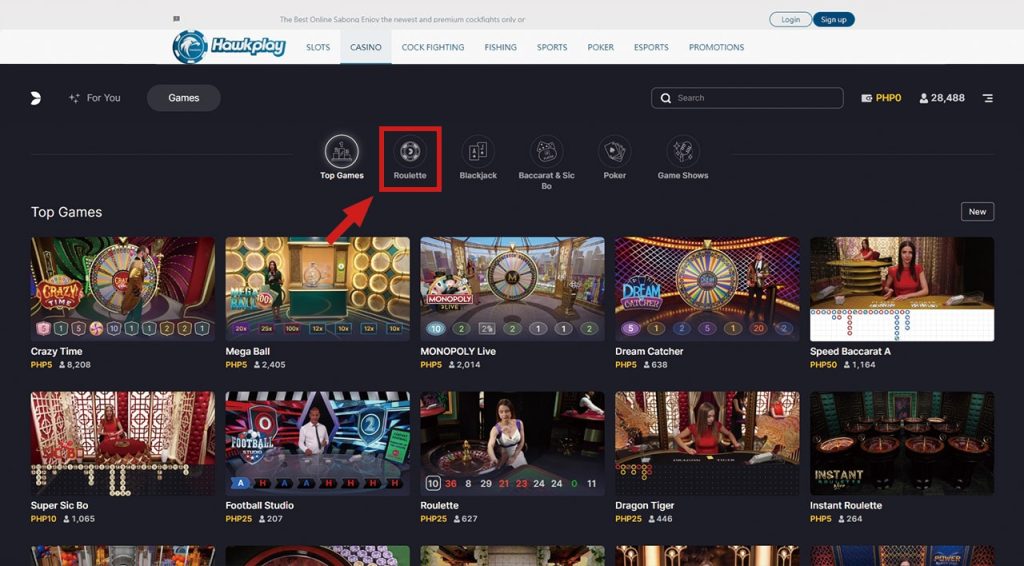Open the Crazy Time game thumbnail
Image resolution: width=1024 pixels, height=566 pixels.
pyautogui.click(x=123, y=289)
